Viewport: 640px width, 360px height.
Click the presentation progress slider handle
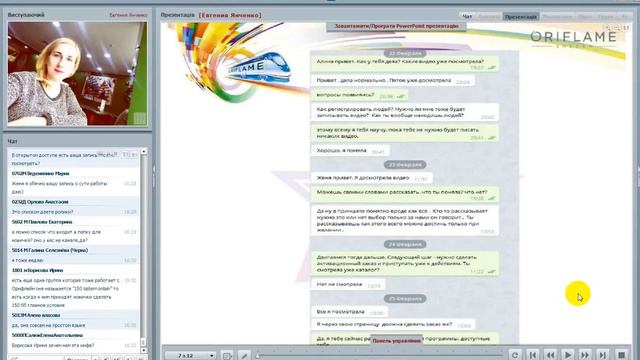pyautogui.click(x=258, y=356)
